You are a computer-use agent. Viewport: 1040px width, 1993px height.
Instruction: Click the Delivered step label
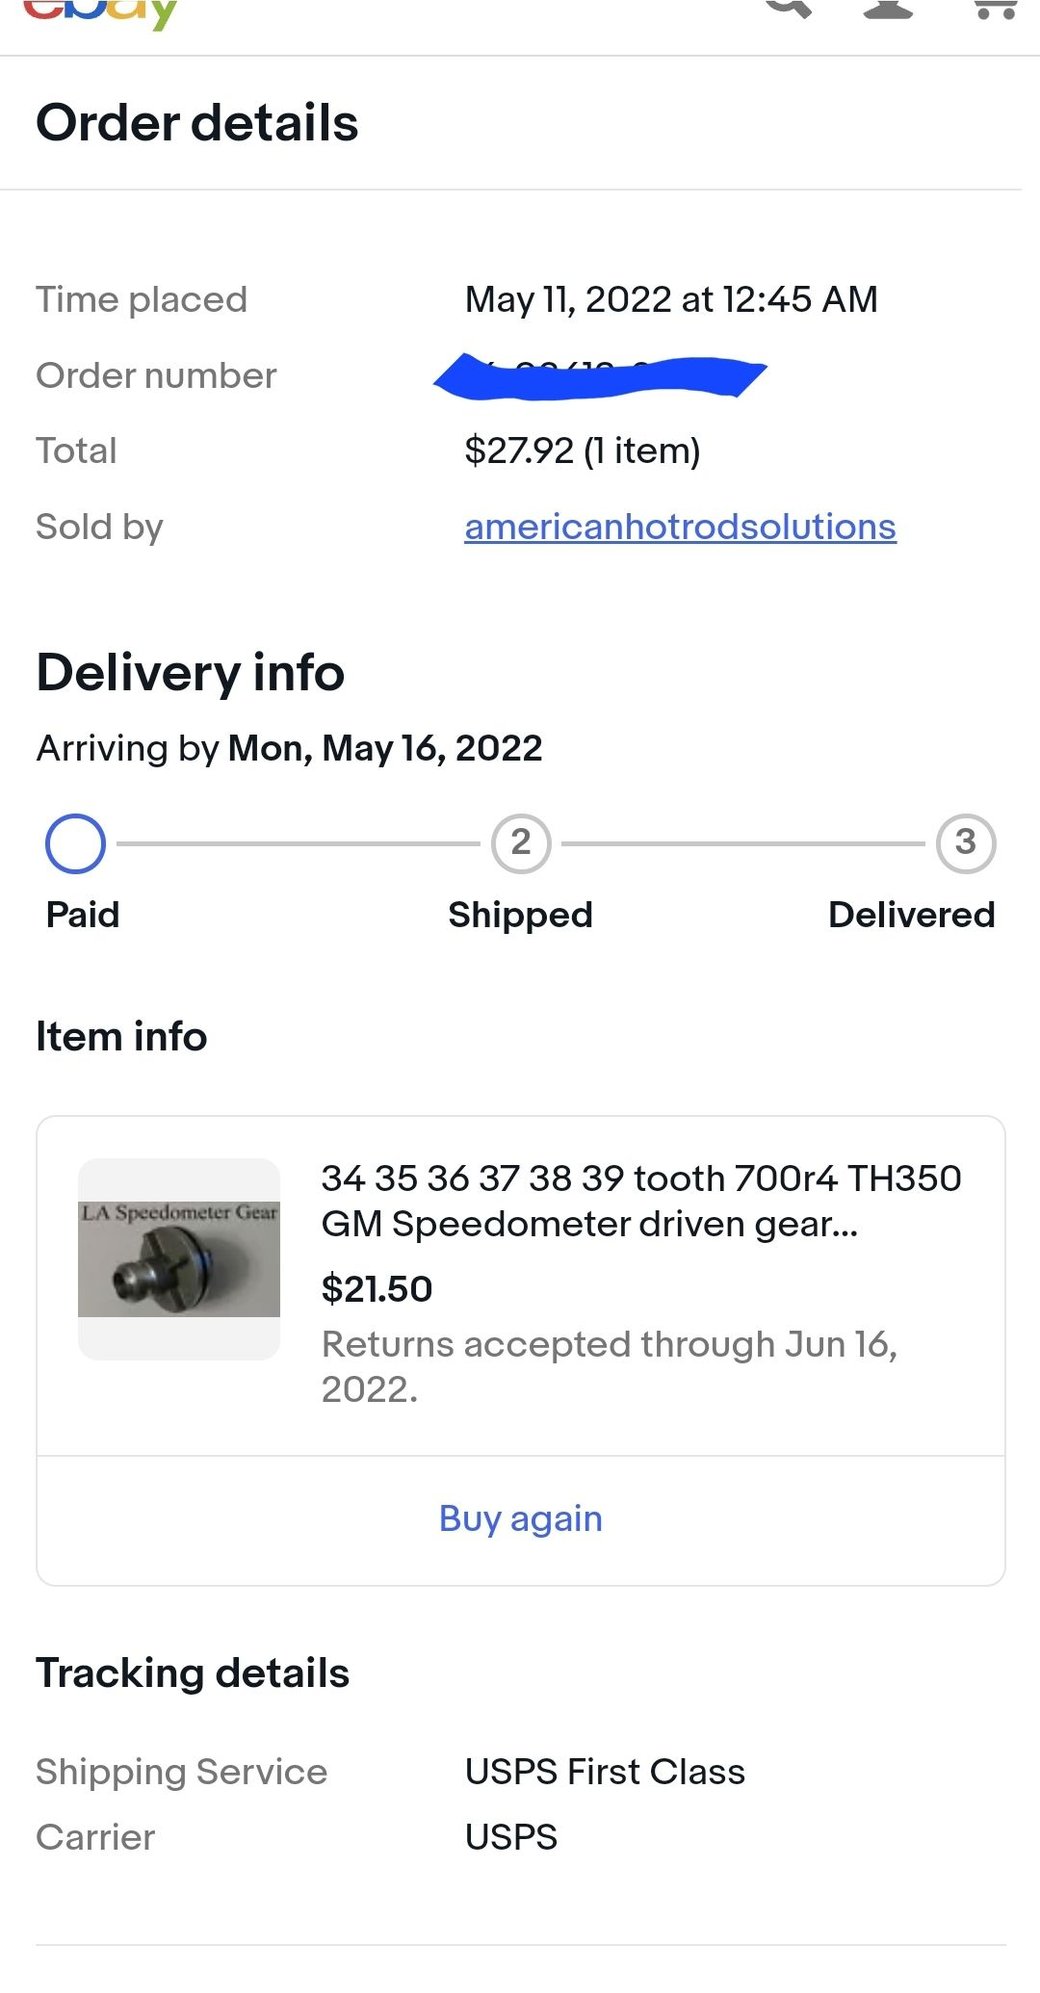tap(912, 915)
